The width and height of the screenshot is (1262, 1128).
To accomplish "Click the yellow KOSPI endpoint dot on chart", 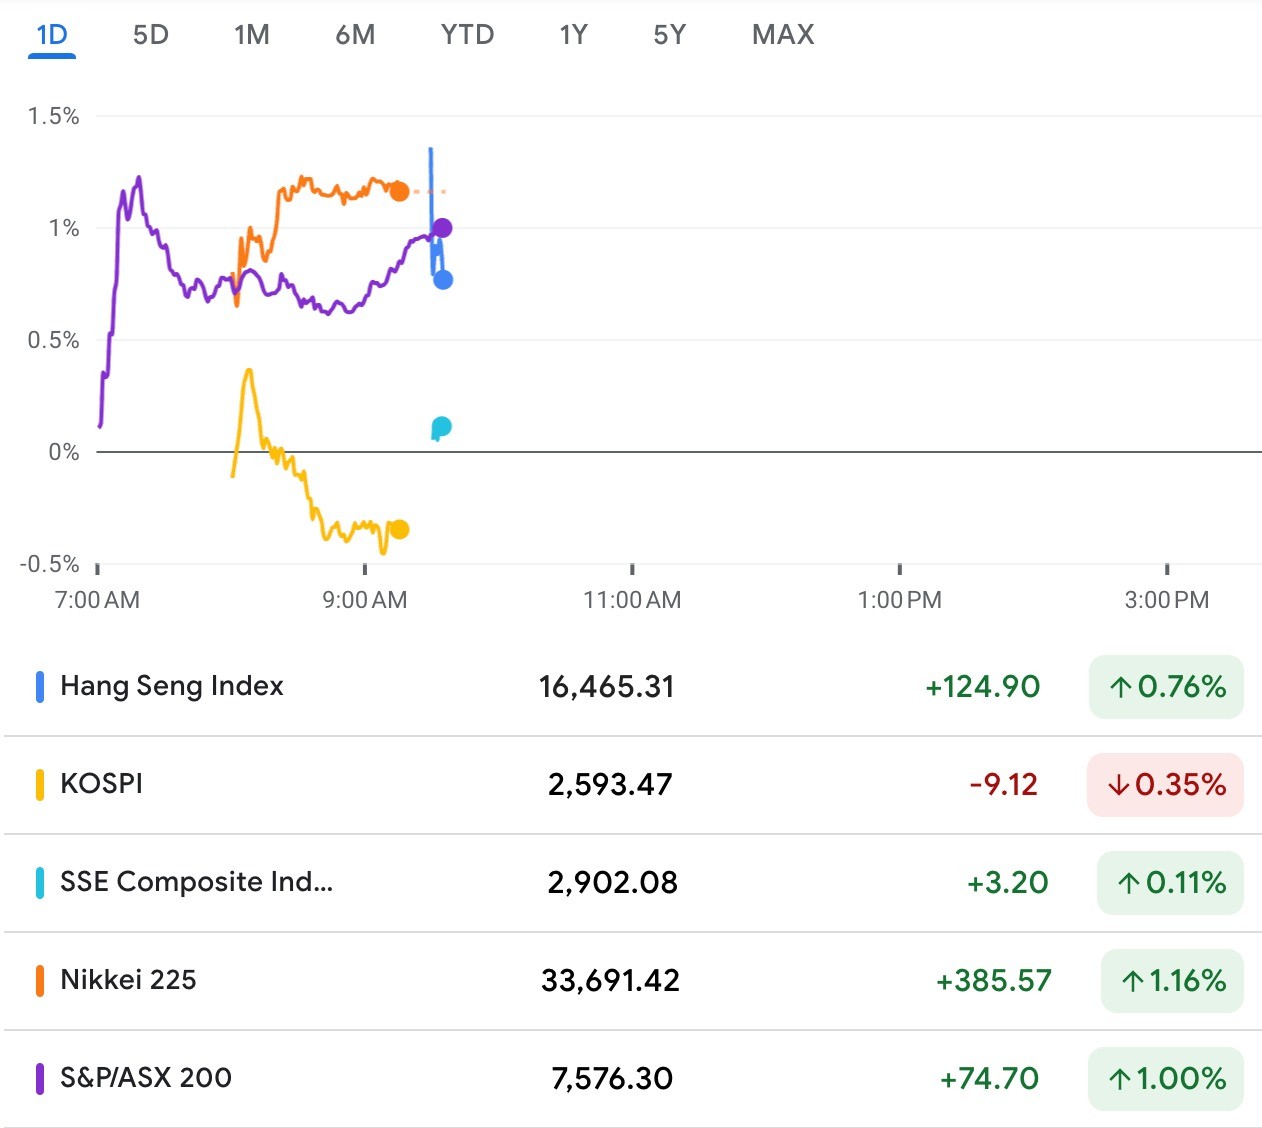I will pyautogui.click(x=399, y=529).
